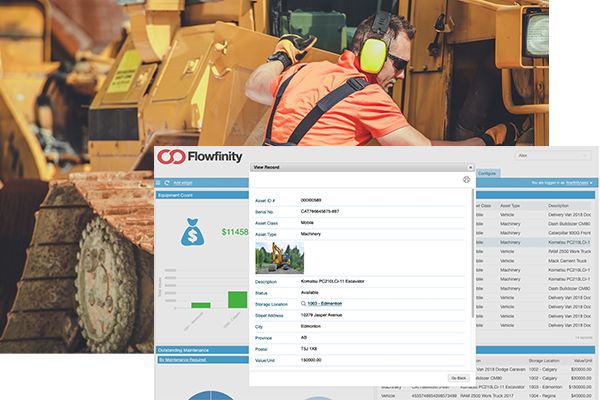Click the Asset Type column header

click(x=510, y=206)
